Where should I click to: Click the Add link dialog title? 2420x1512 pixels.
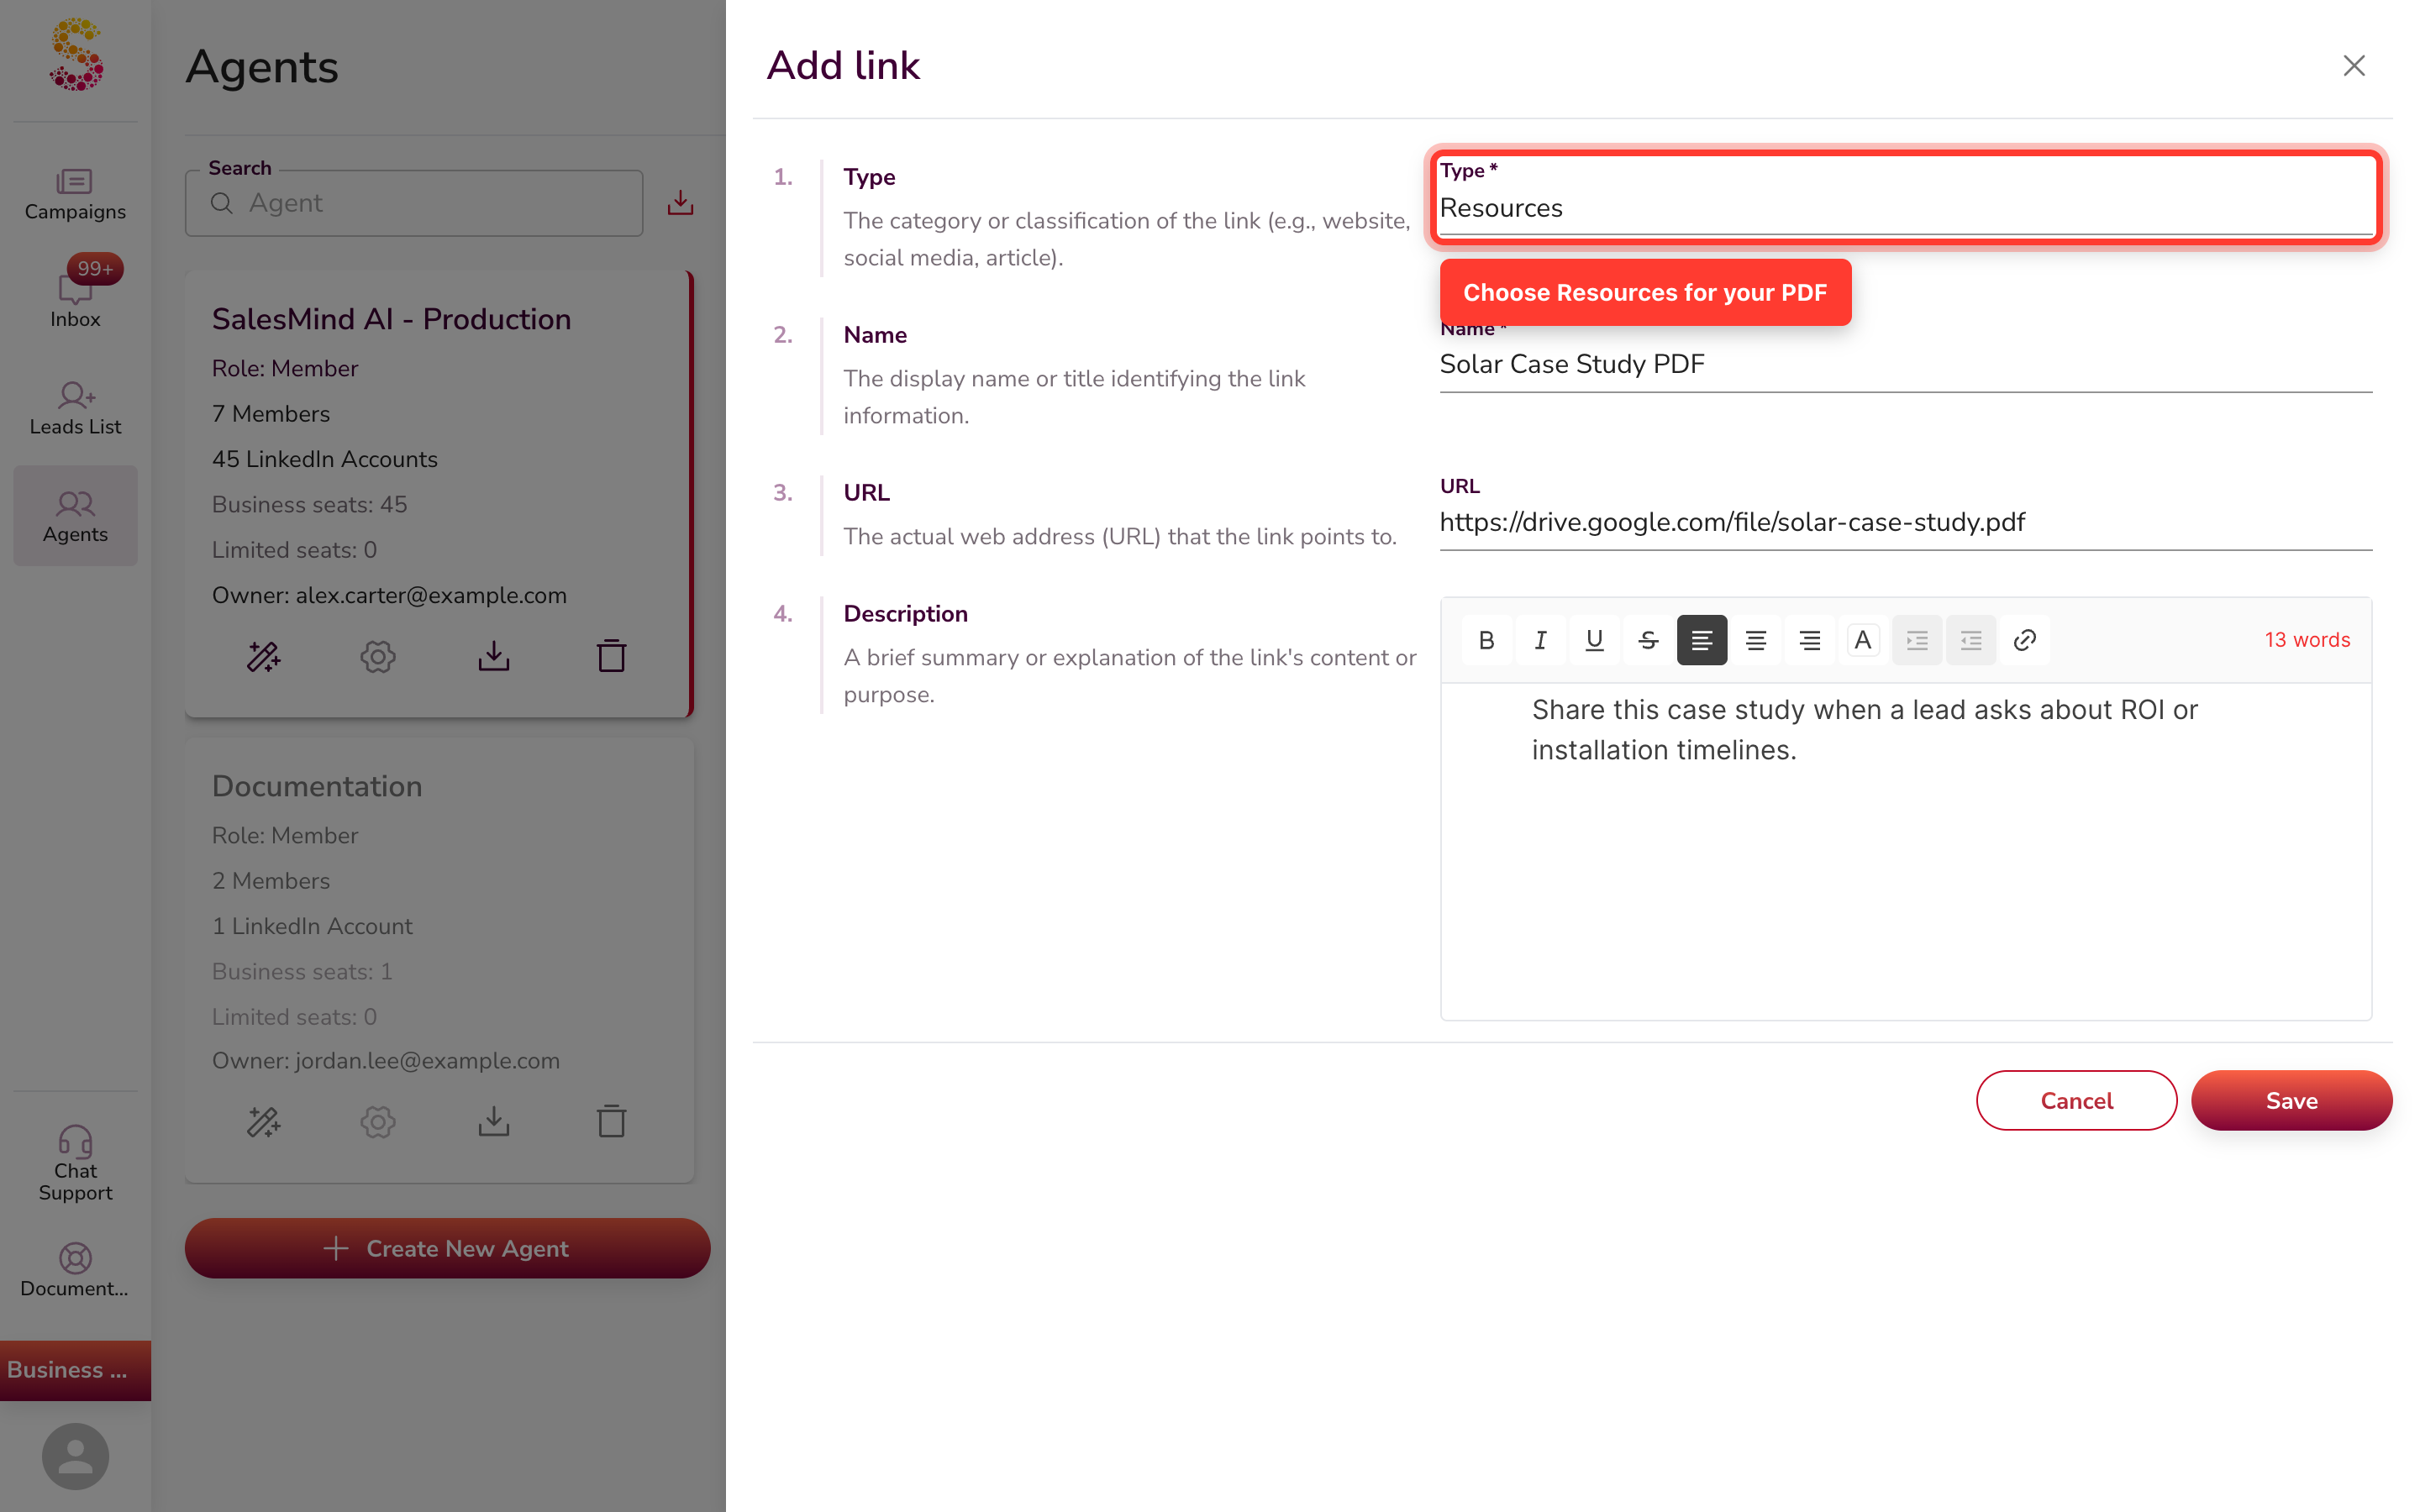coord(843,66)
